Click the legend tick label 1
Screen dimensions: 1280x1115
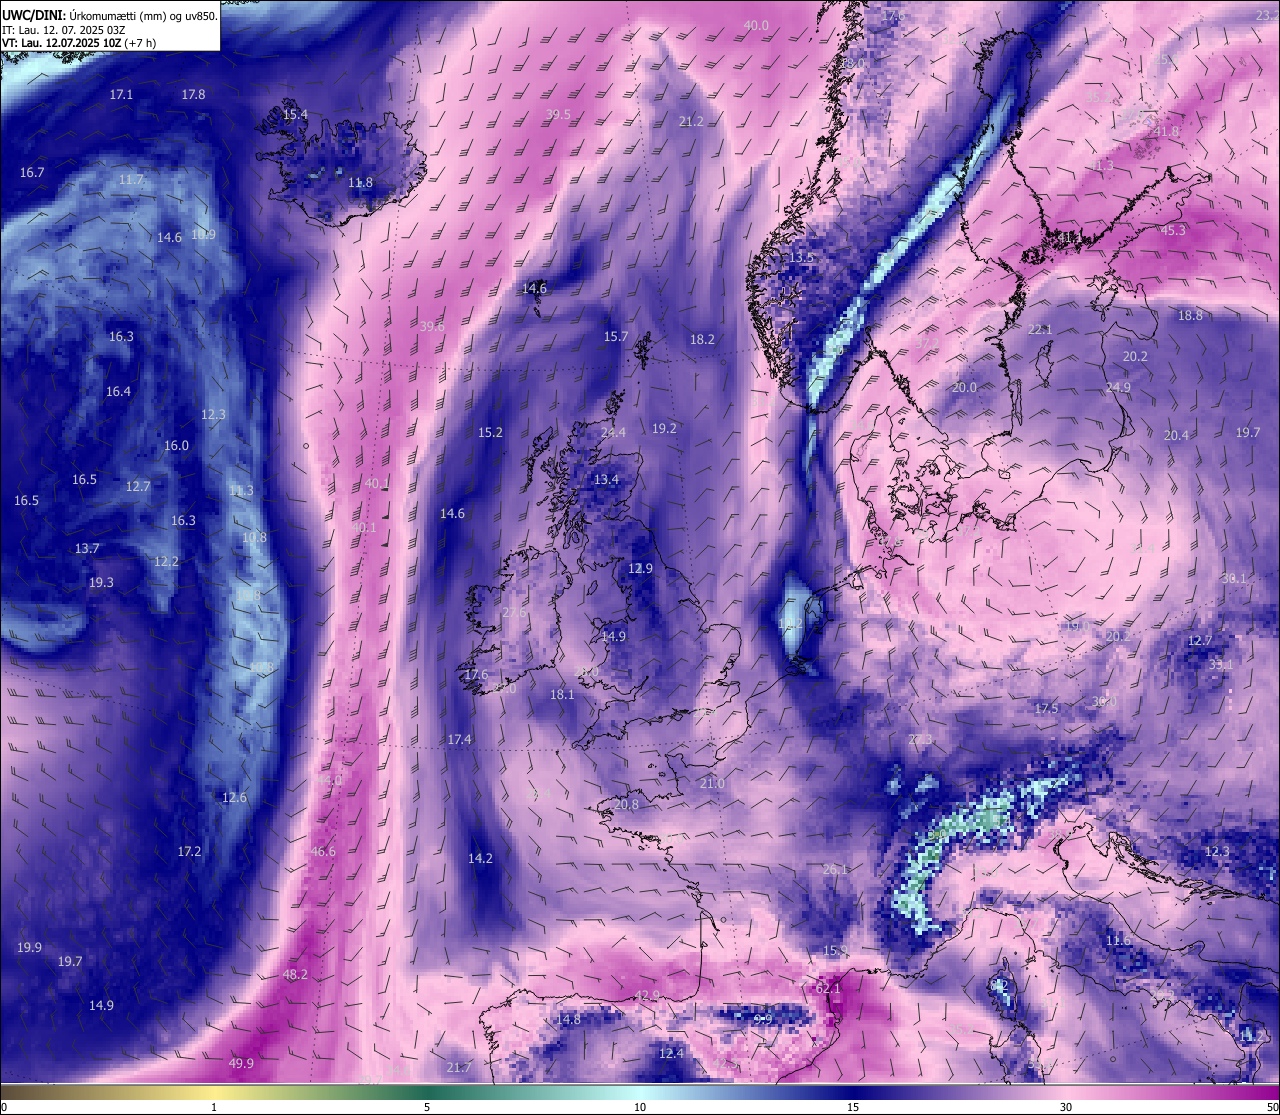(214, 1107)
